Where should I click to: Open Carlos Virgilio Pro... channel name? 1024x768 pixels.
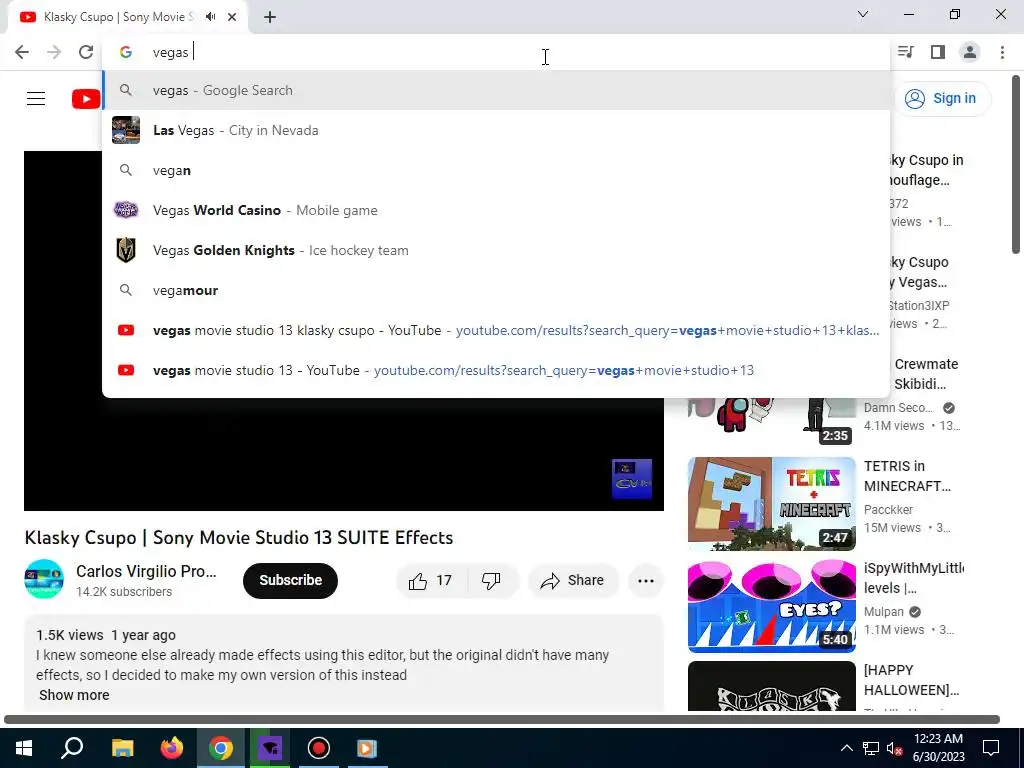tap(146, 571)
